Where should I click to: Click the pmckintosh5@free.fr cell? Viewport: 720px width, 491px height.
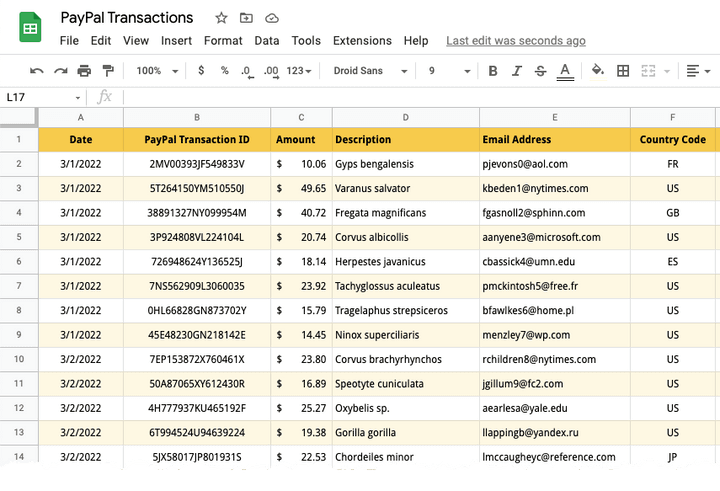555,286
